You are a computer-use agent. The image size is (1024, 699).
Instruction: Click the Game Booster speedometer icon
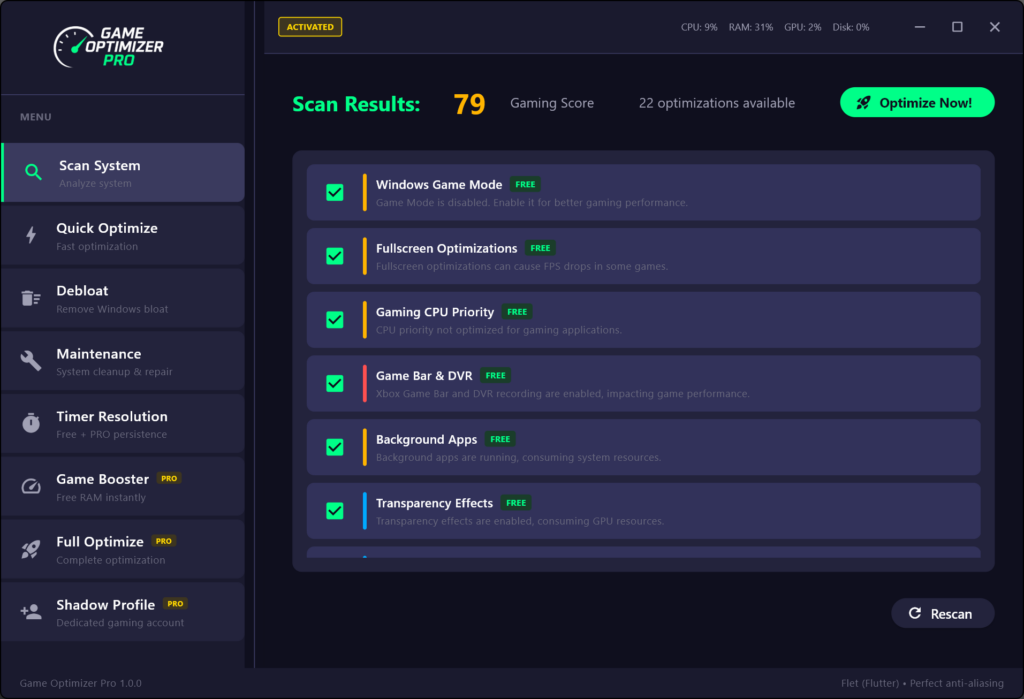click(x=31, y=487)
